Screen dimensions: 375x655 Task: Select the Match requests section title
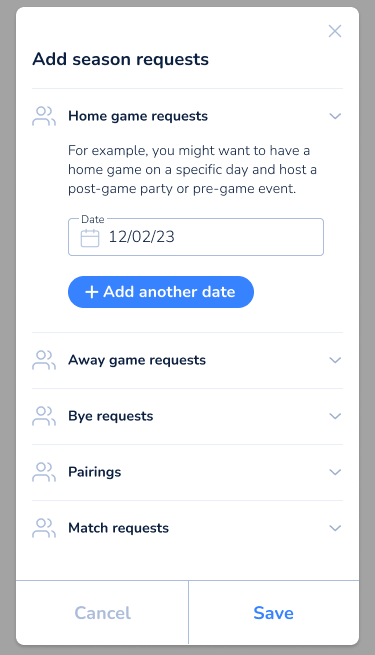(x=119, y=528)
